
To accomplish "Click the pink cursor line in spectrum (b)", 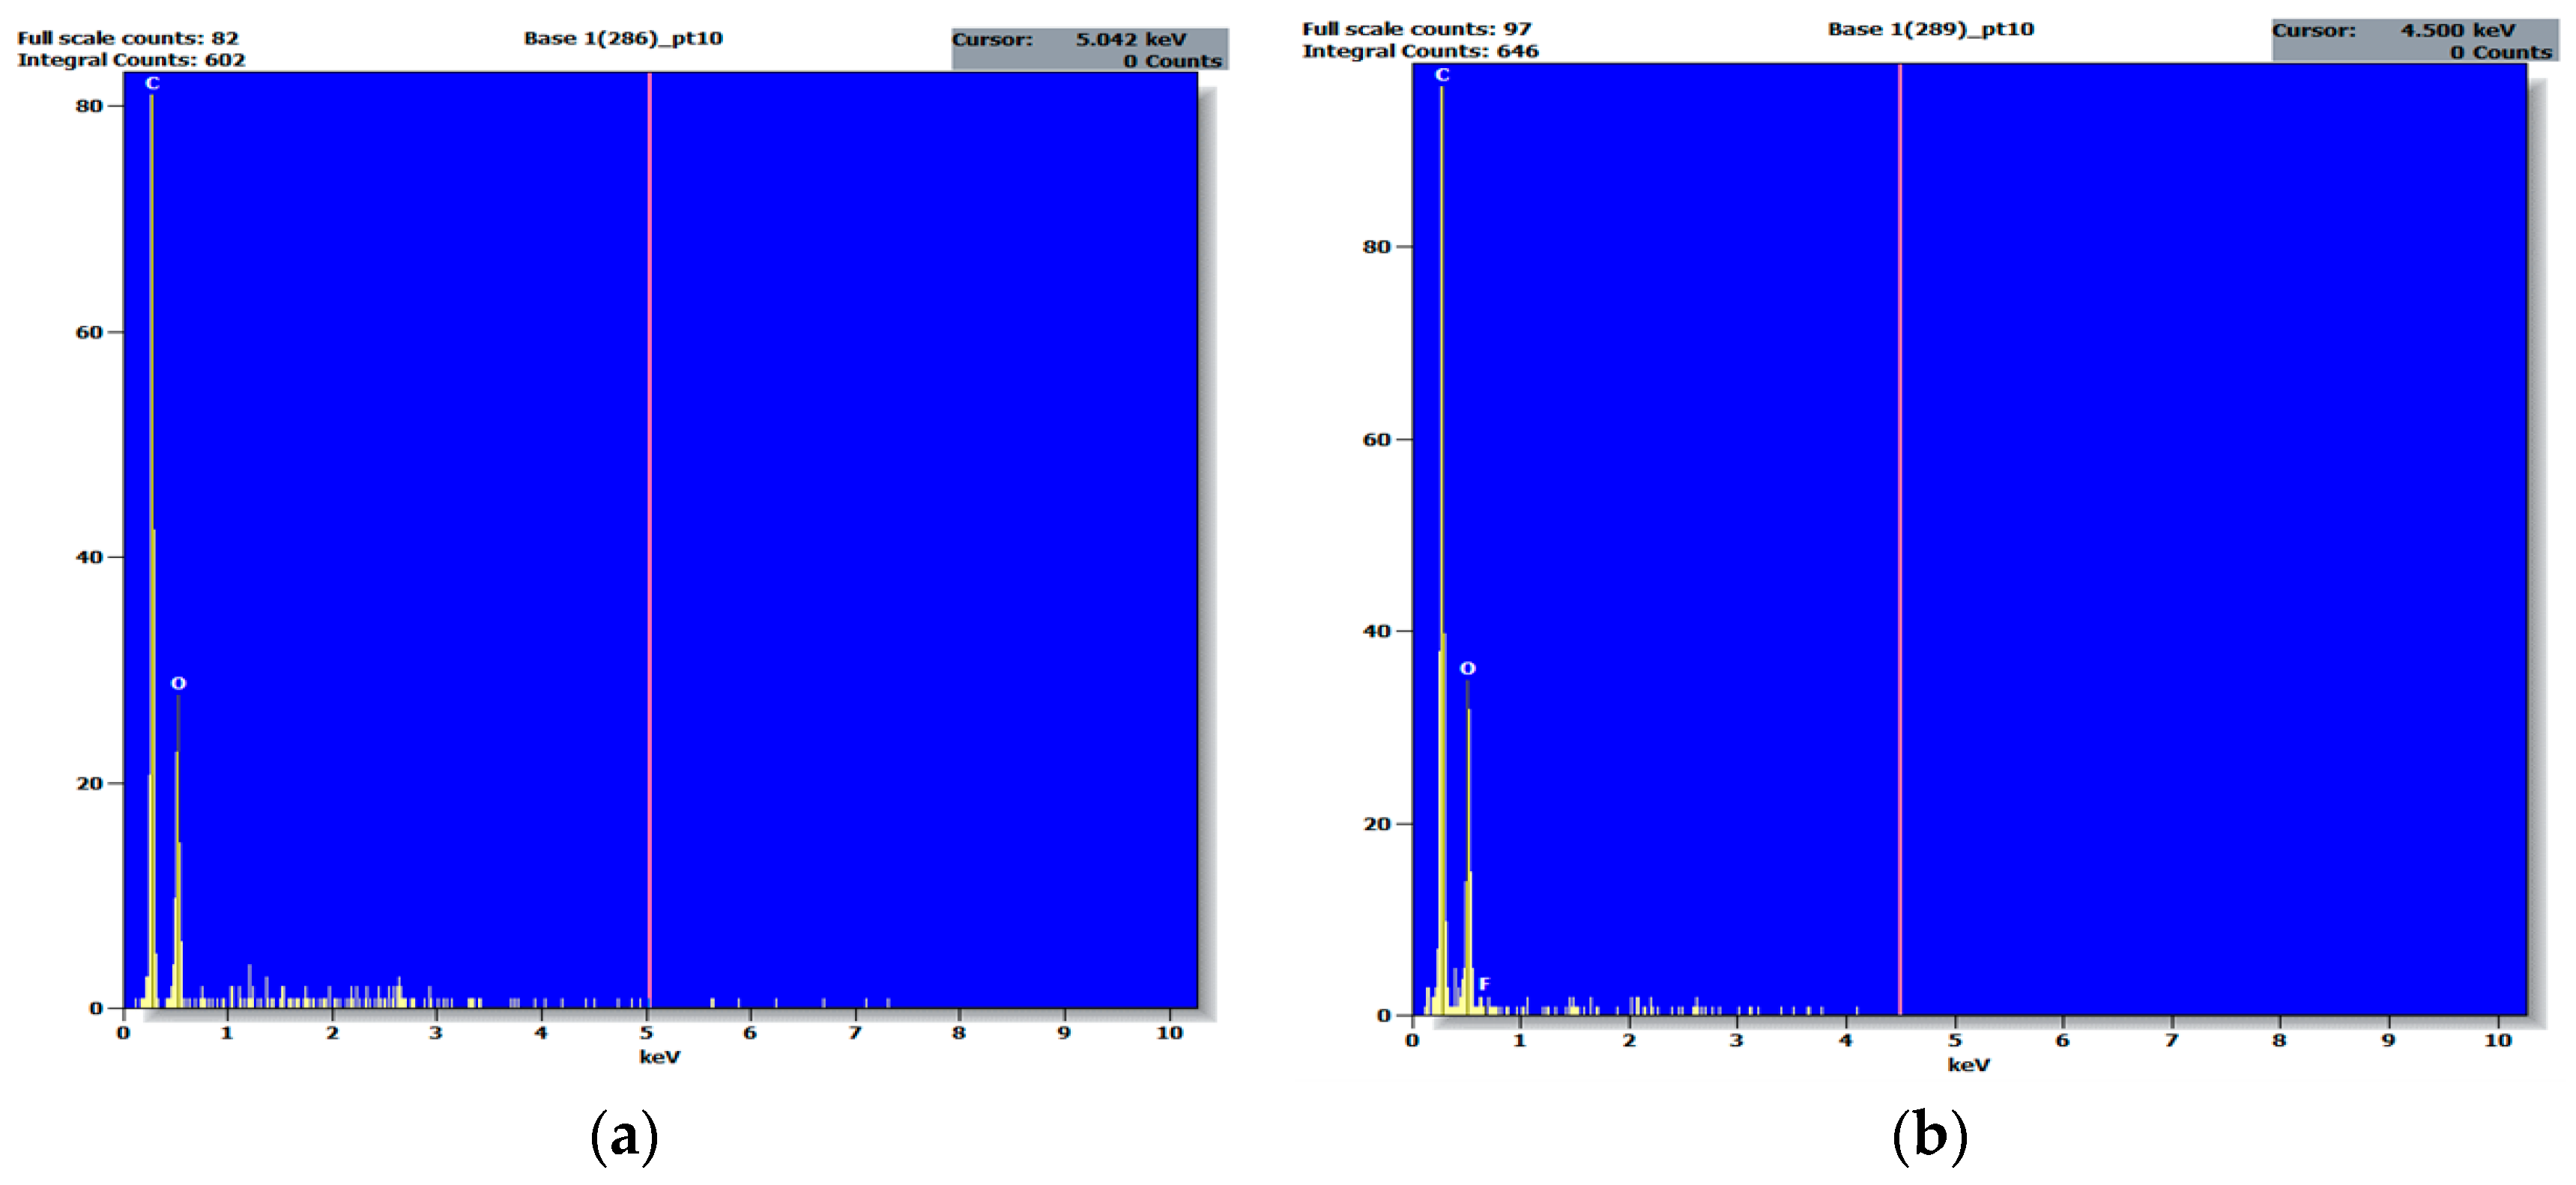I will pyautogui.click(x=1899, y=500).
